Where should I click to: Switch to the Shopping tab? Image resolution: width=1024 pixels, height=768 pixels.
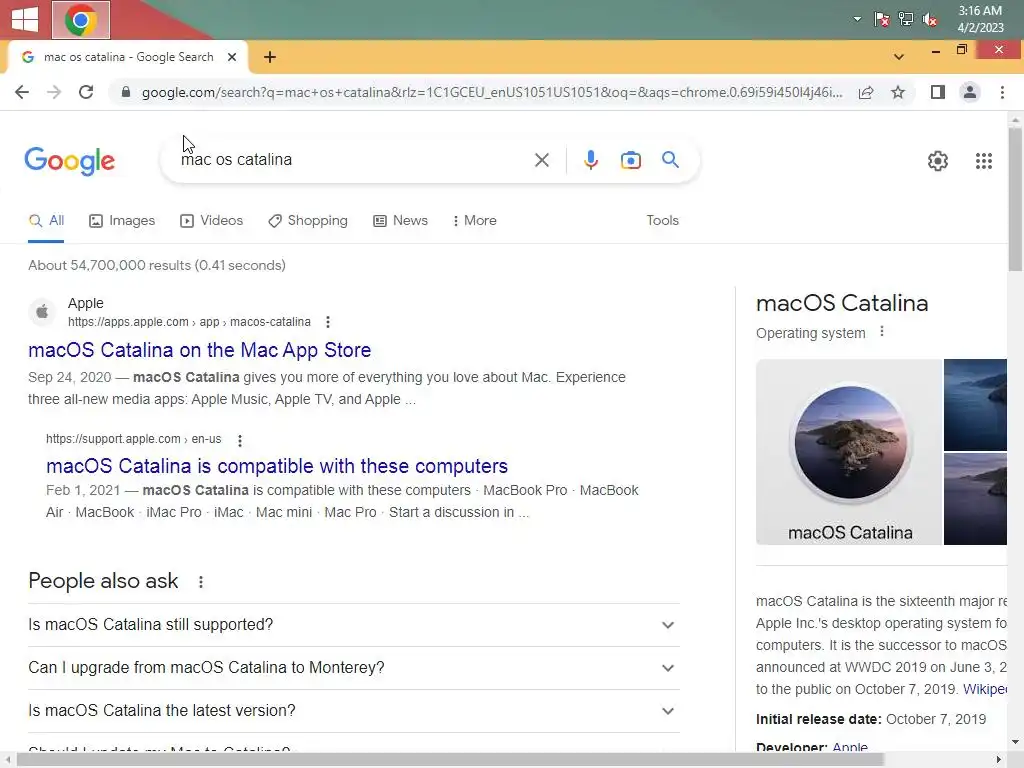308,221
